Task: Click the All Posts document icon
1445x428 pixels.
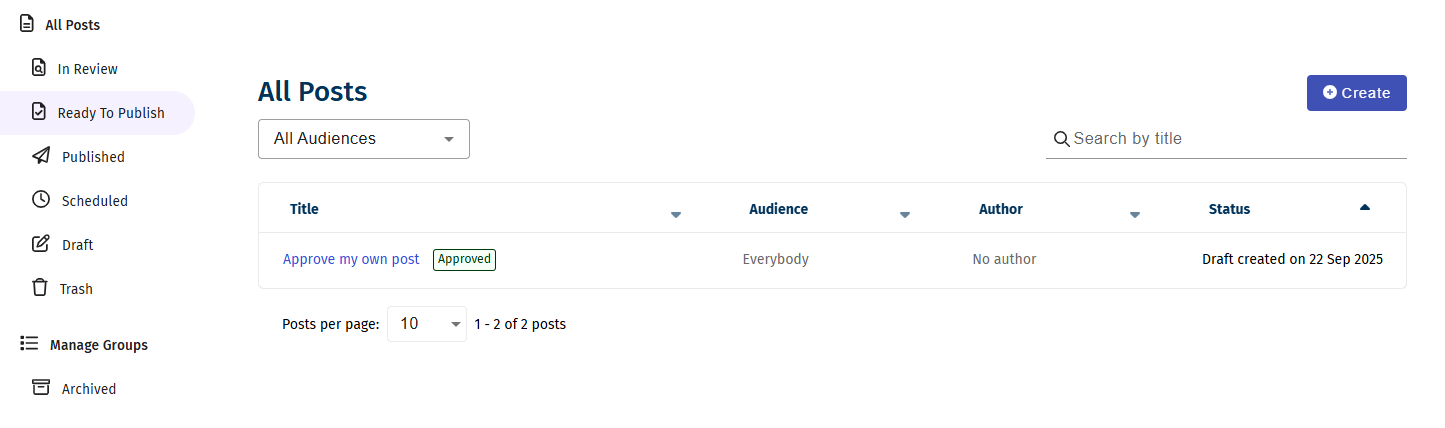Action: [x=27, y=24]
